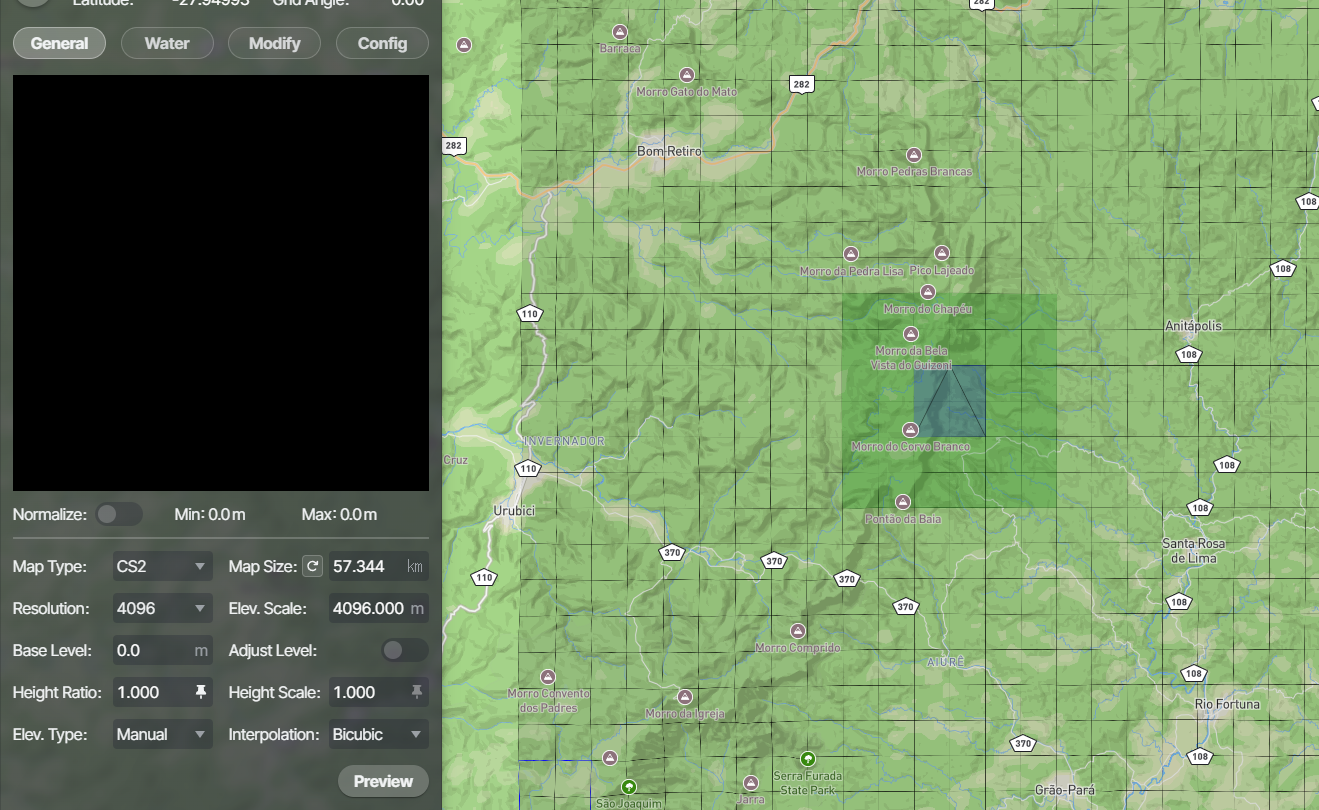Viewport: 1319px width, 810px height.
Task: Select the Pico Lajcado mountain icon
Action: [x=940, y=252]
